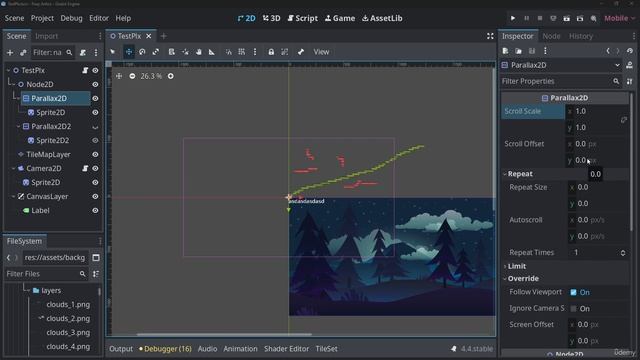Stop the running project

click(x=540, y=18)
